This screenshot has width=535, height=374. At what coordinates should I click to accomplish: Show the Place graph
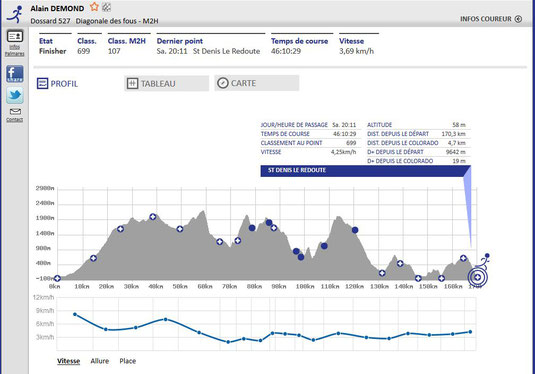[x=128, y=361]
